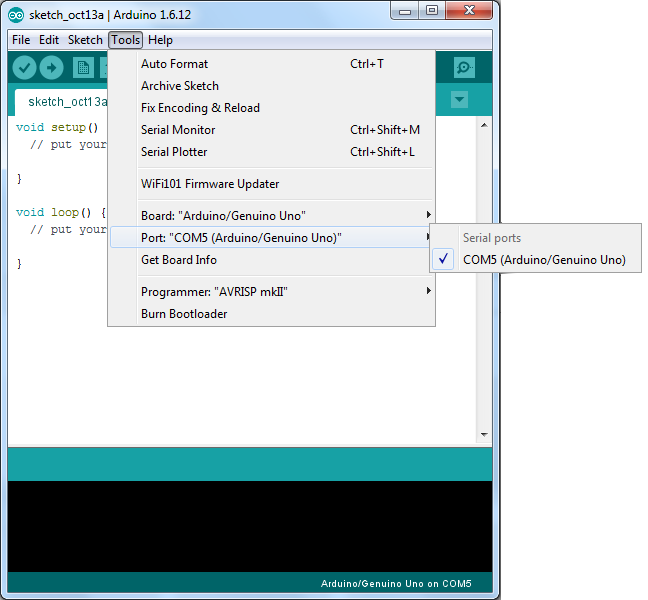The width and height of the screenshot is (648, 600).
Task: Click the Verify checkmark toolbar icon
Action: click(24, 67)
